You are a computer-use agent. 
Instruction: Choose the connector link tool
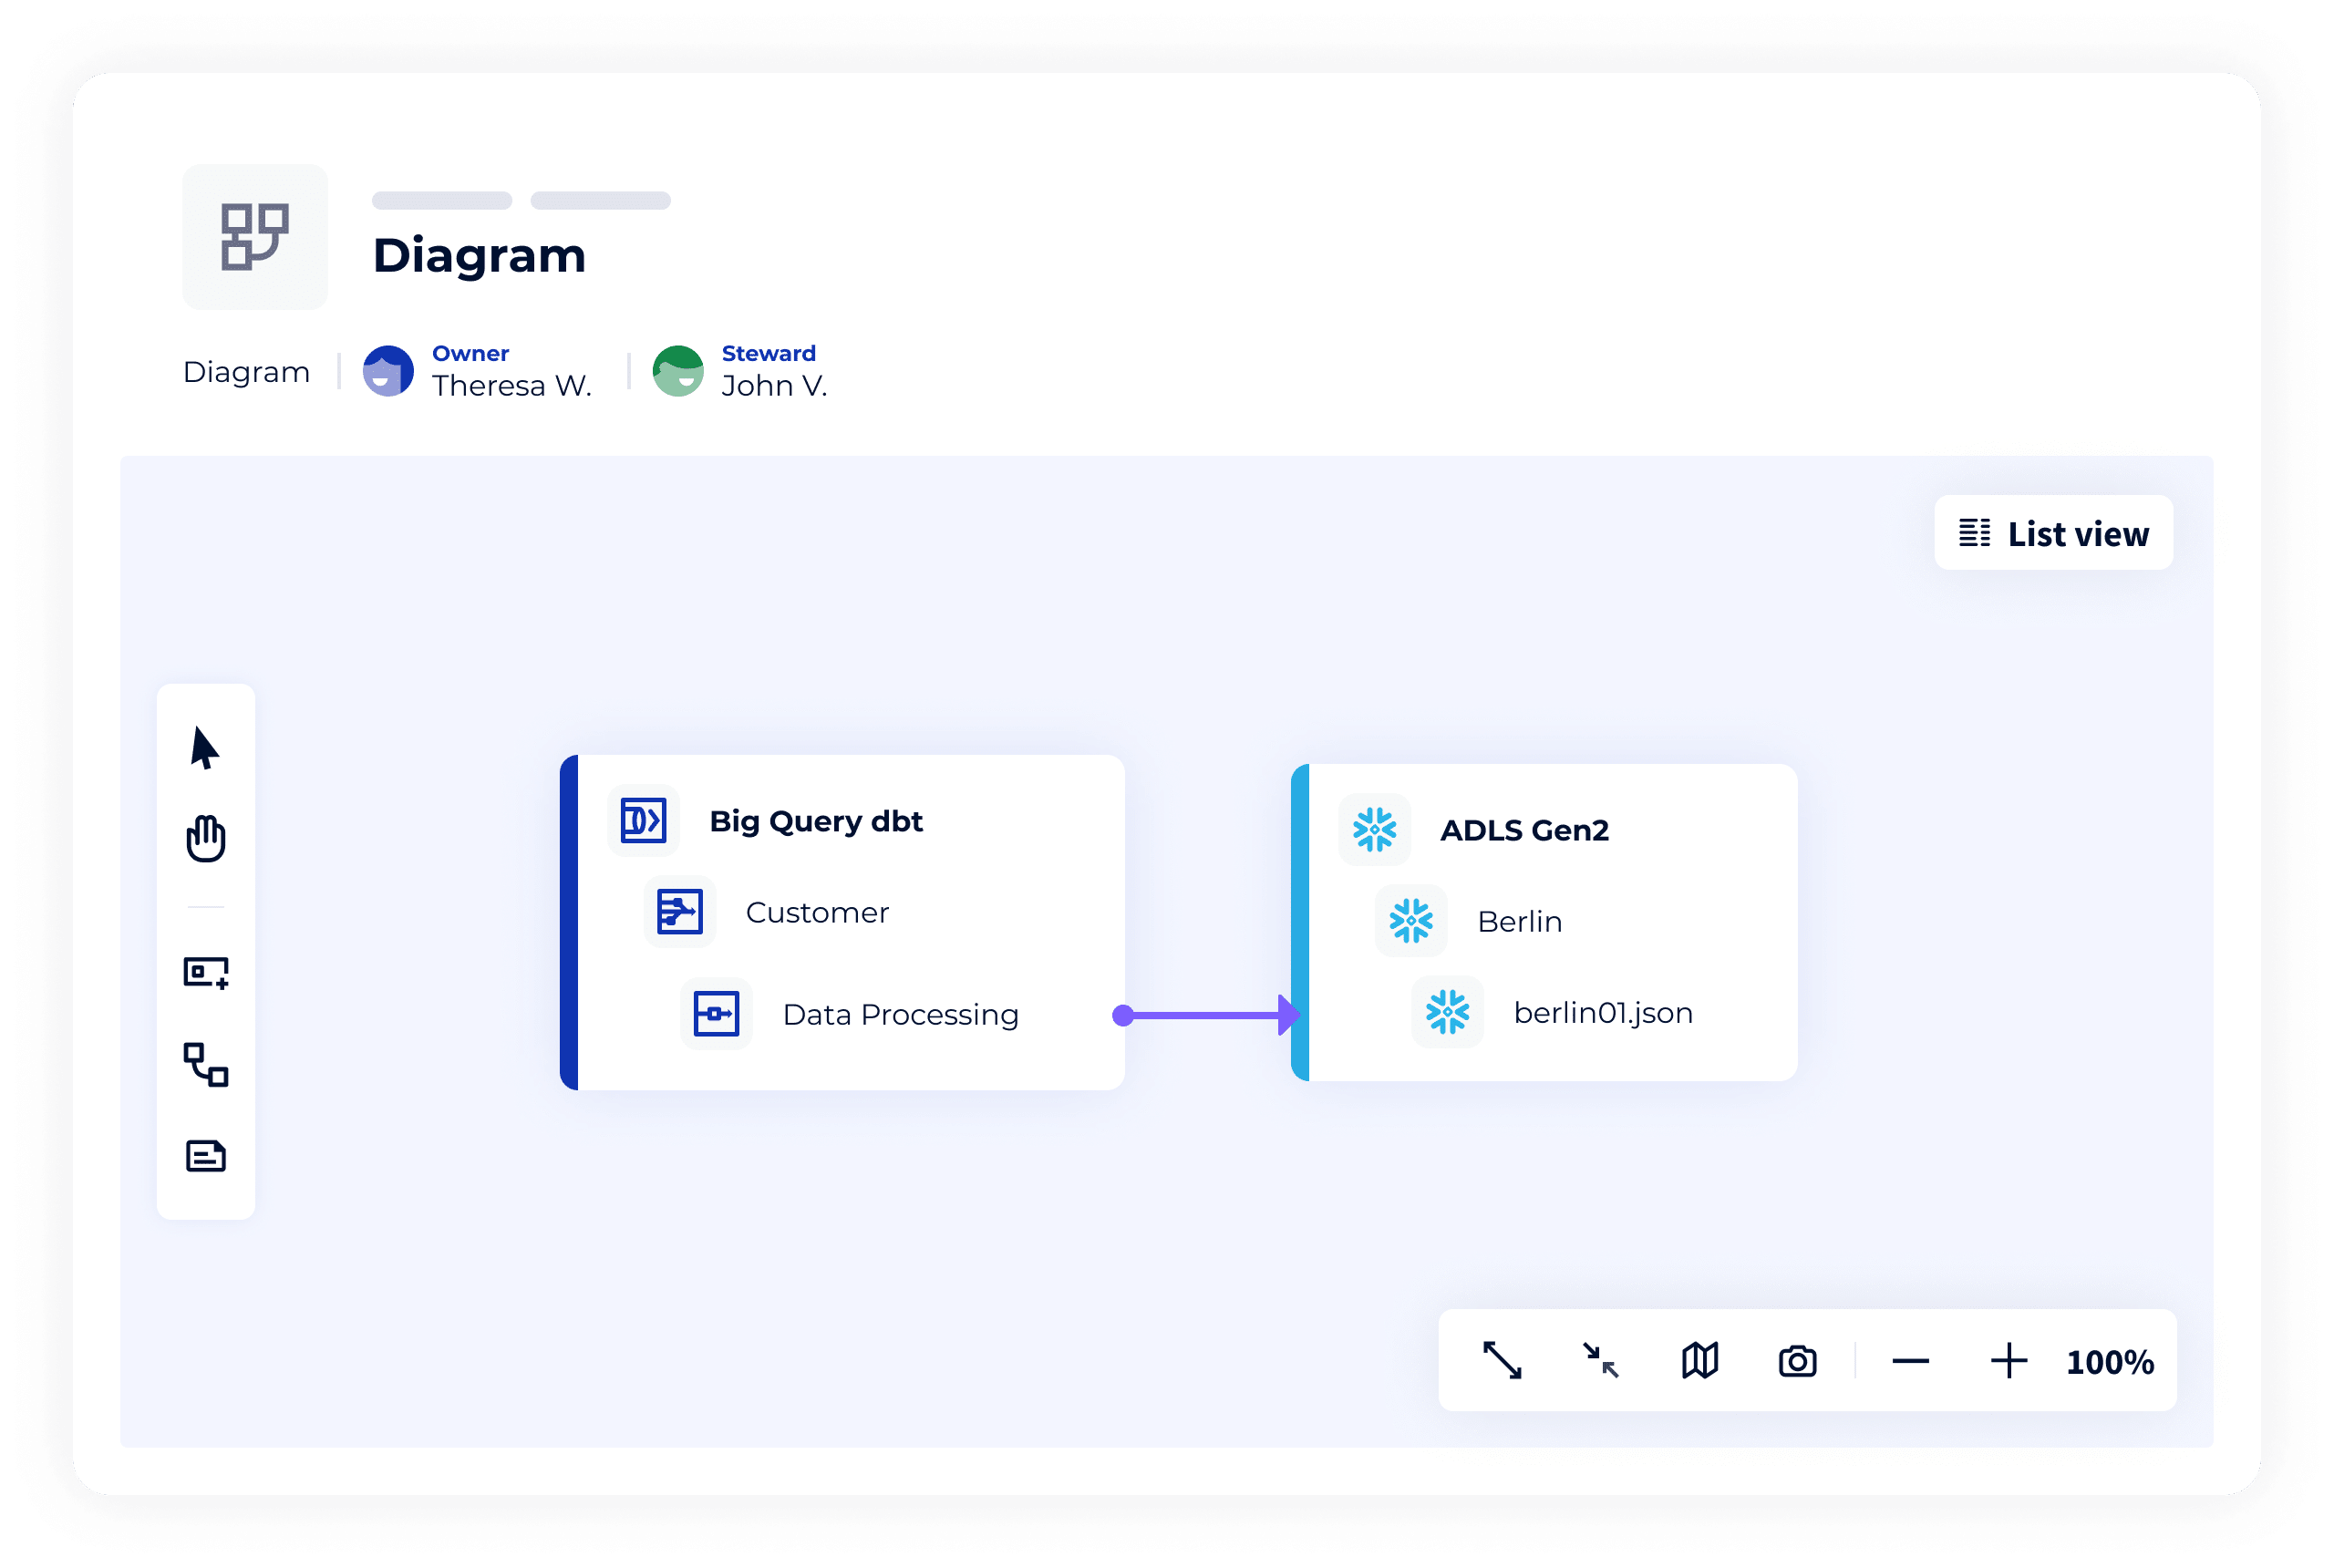pyautogui.click(x=206, y=1065)
